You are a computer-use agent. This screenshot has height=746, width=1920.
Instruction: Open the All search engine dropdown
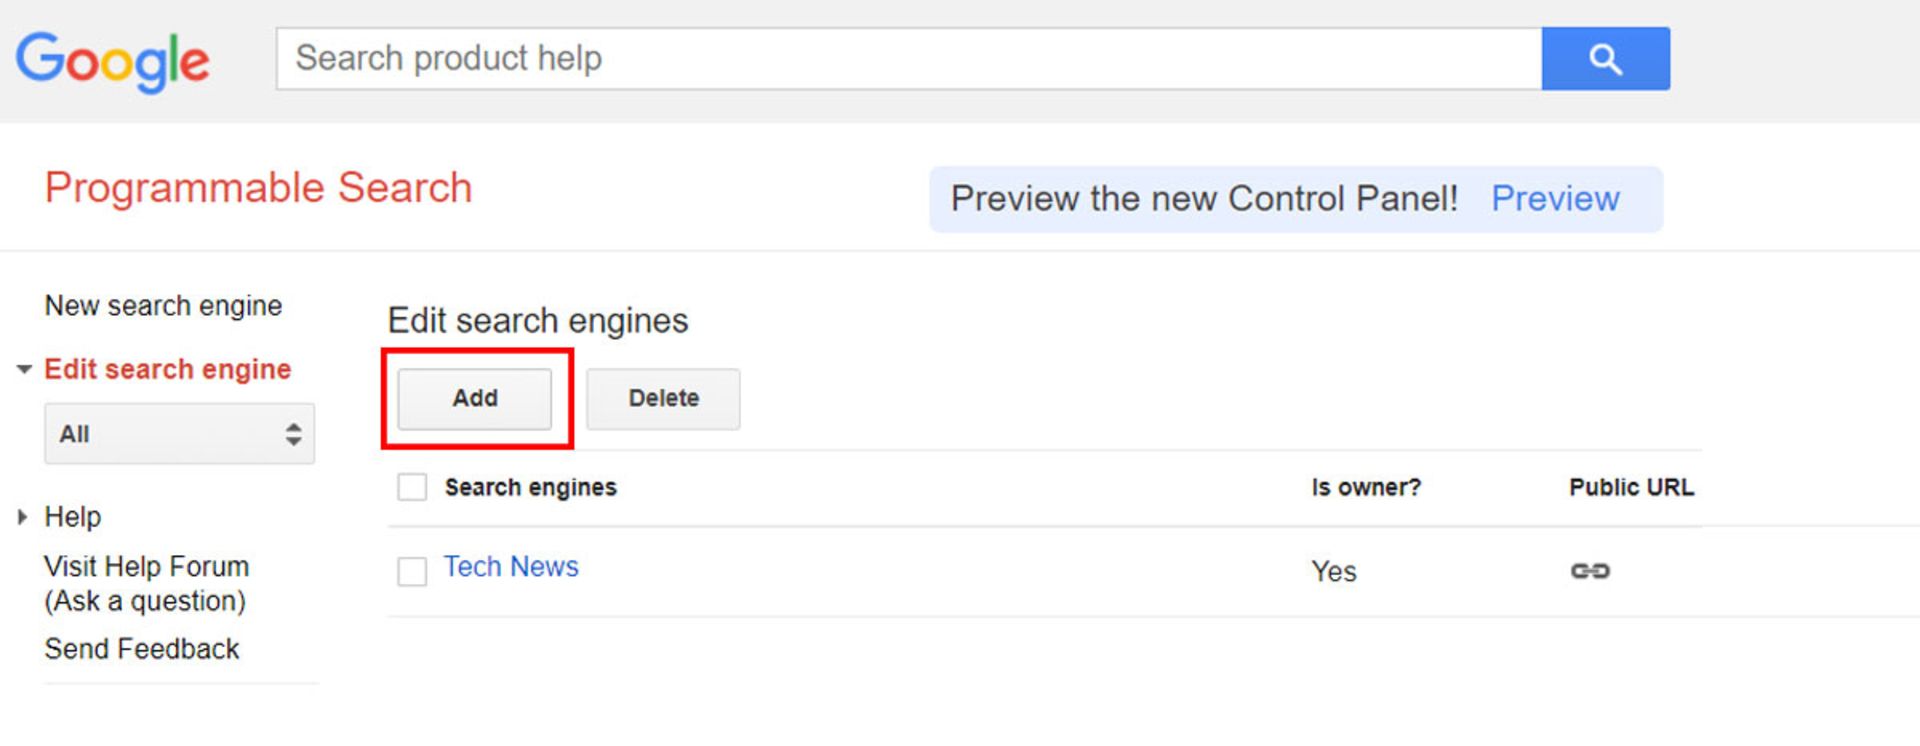point(179,434)
